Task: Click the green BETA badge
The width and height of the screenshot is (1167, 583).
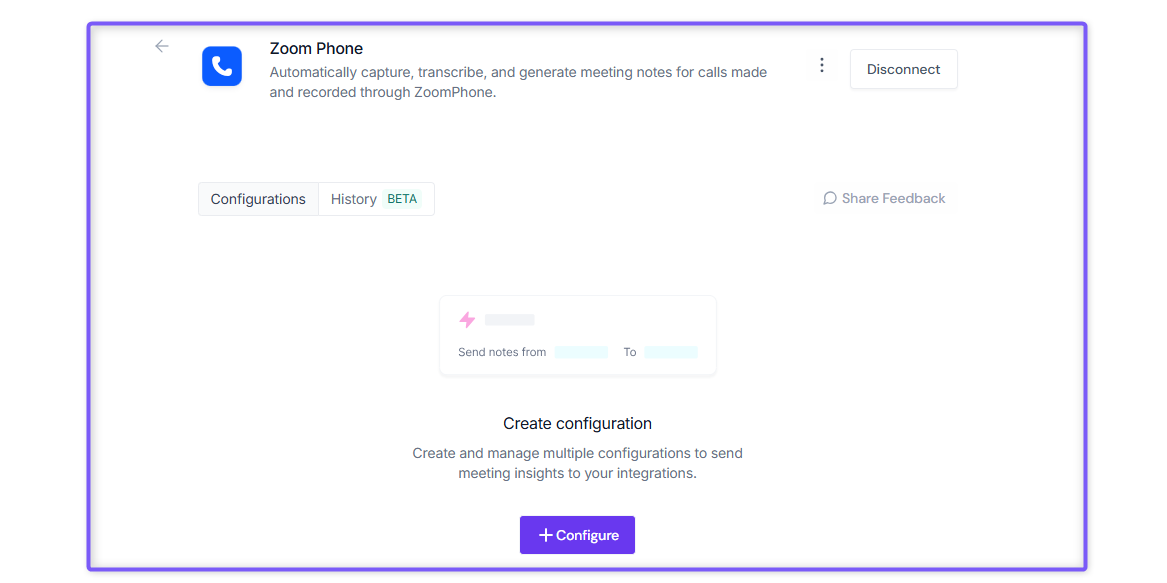Action: click(402, 199)
